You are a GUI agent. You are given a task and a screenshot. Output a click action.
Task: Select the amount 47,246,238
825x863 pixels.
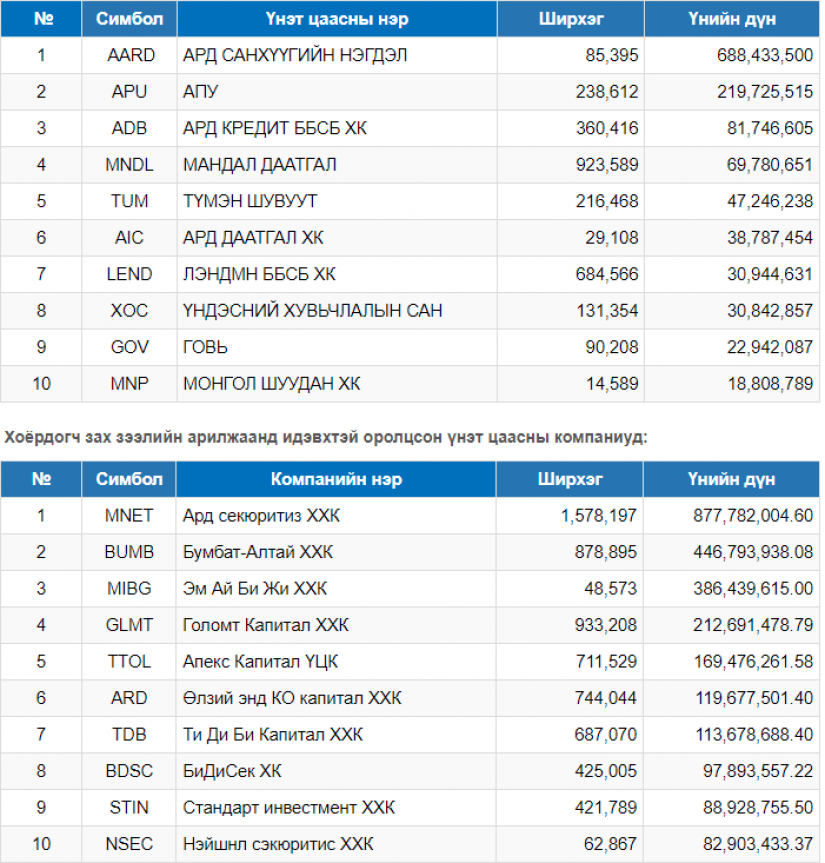(x=769, y=201)
